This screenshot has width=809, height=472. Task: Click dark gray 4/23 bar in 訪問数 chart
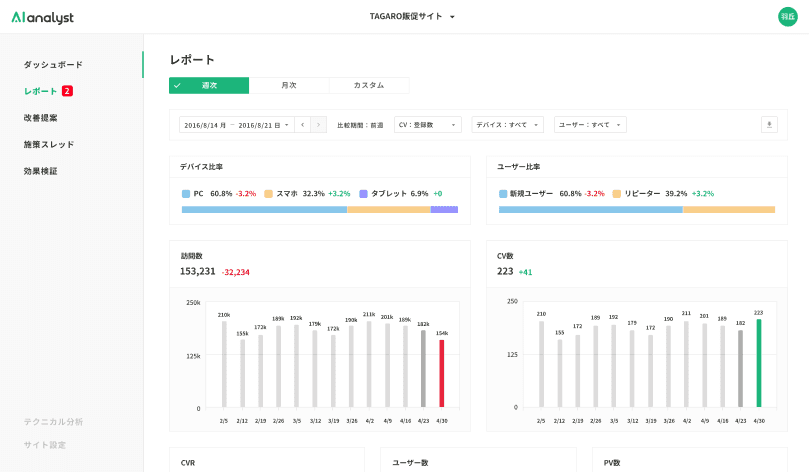click(424, 369)
